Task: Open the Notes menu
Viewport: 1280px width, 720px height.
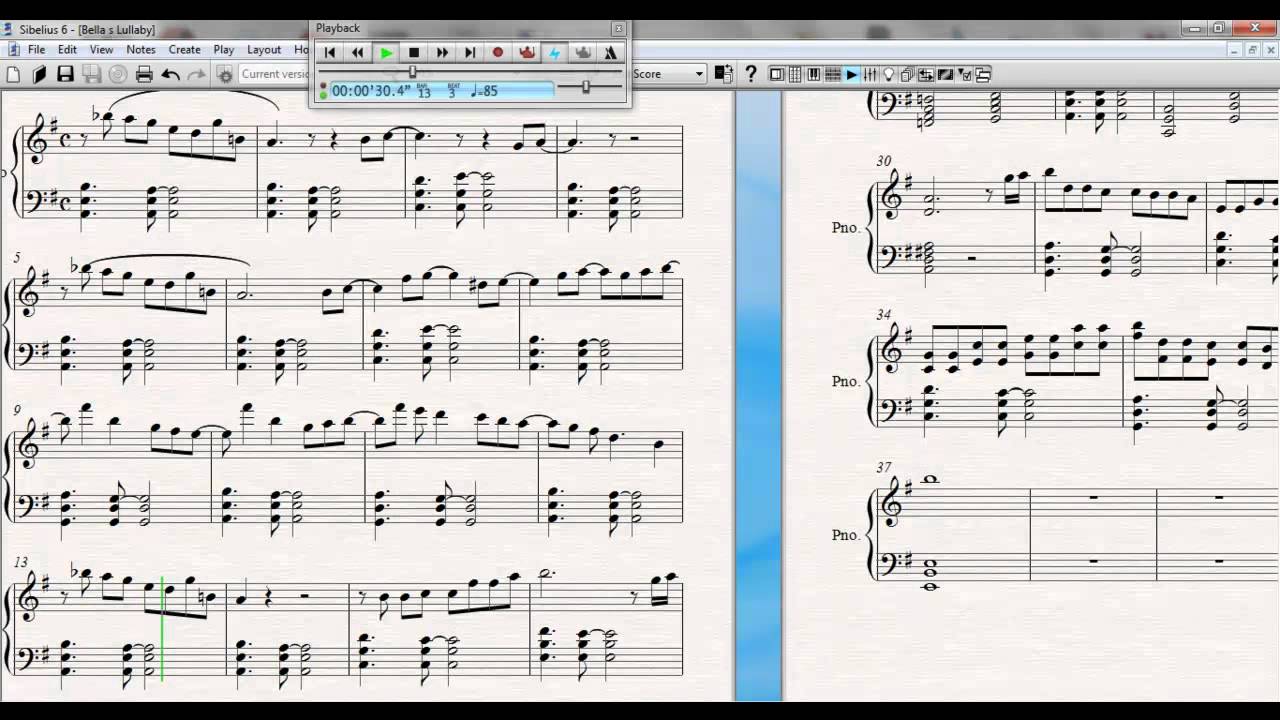Action: 141,49
